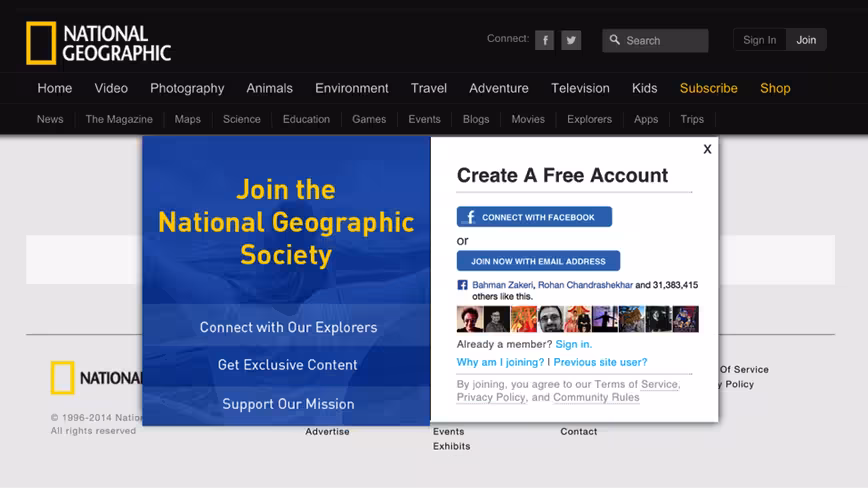
Task: Open the Photography section
Action: point(187,89)
